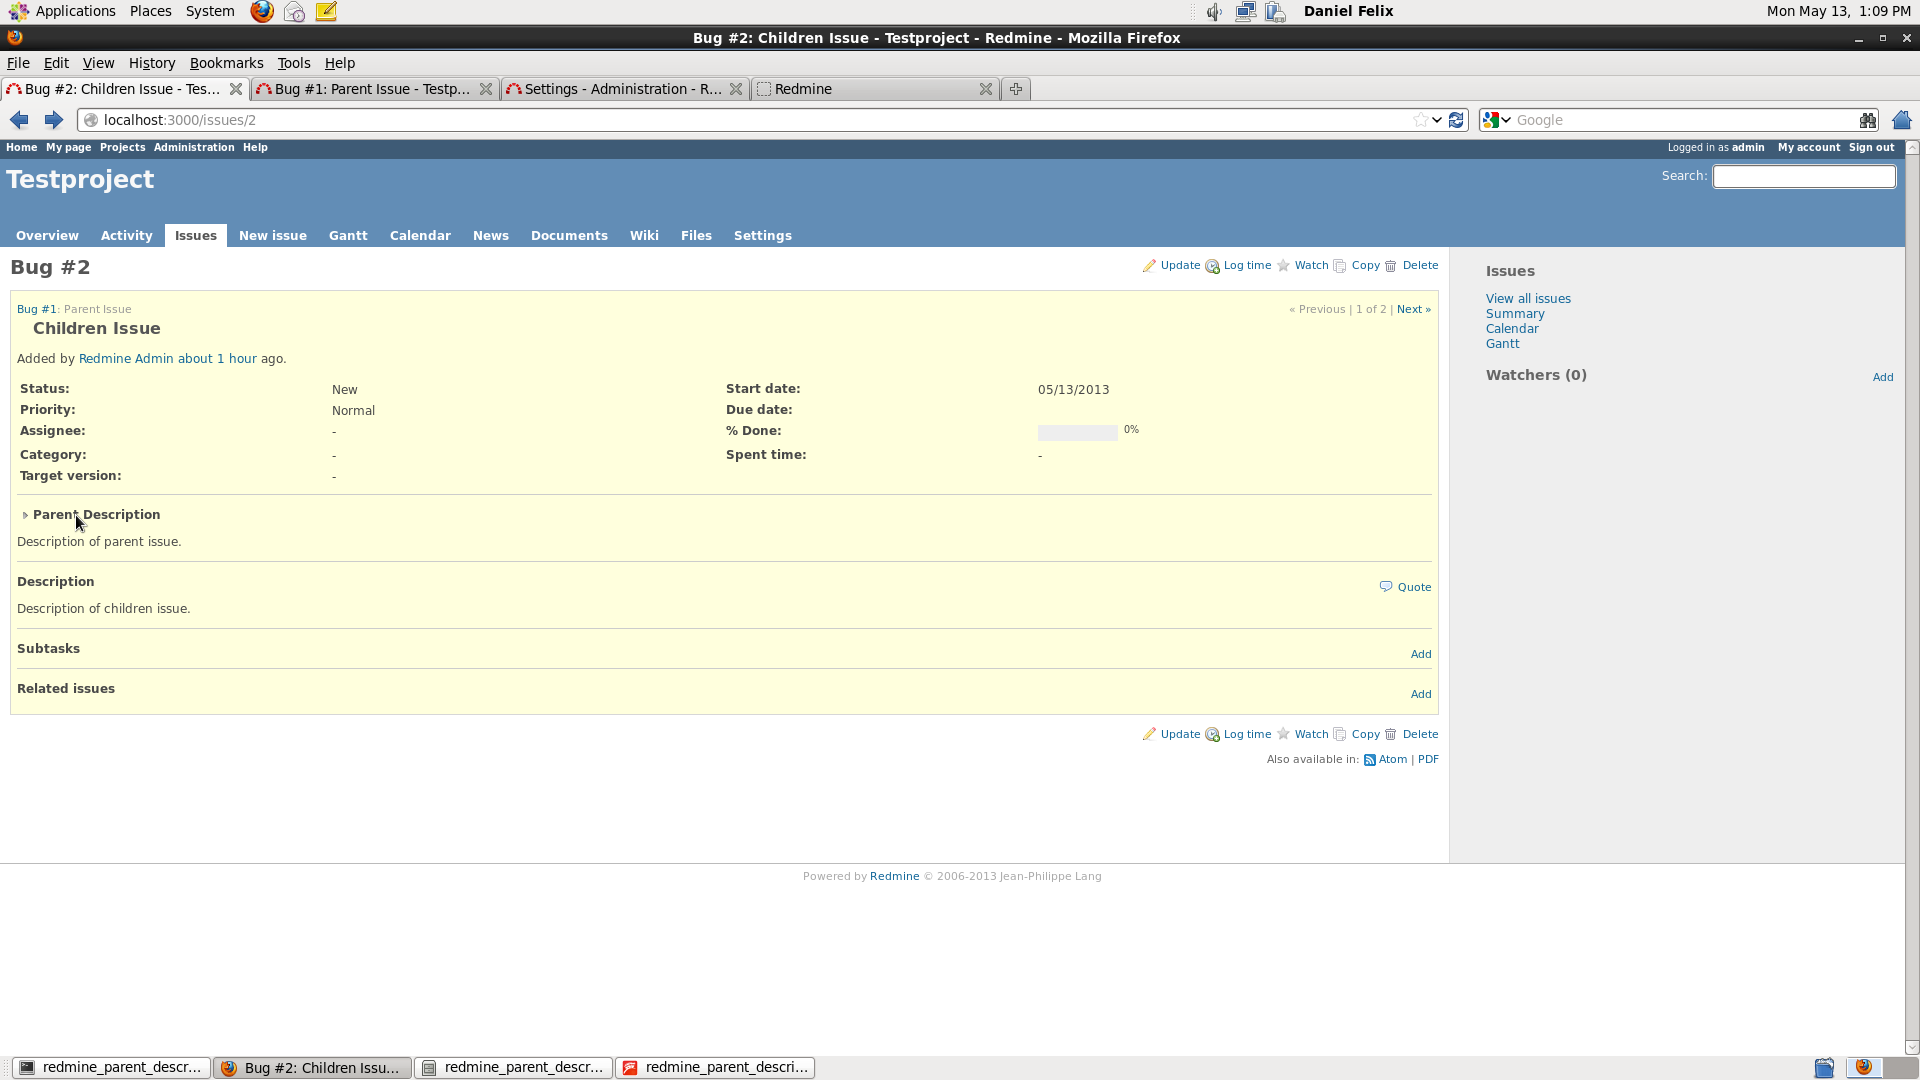Click the Quote speech bubble icon
This screenshot has height=1080, width=1920.
tap(1386, 587)
